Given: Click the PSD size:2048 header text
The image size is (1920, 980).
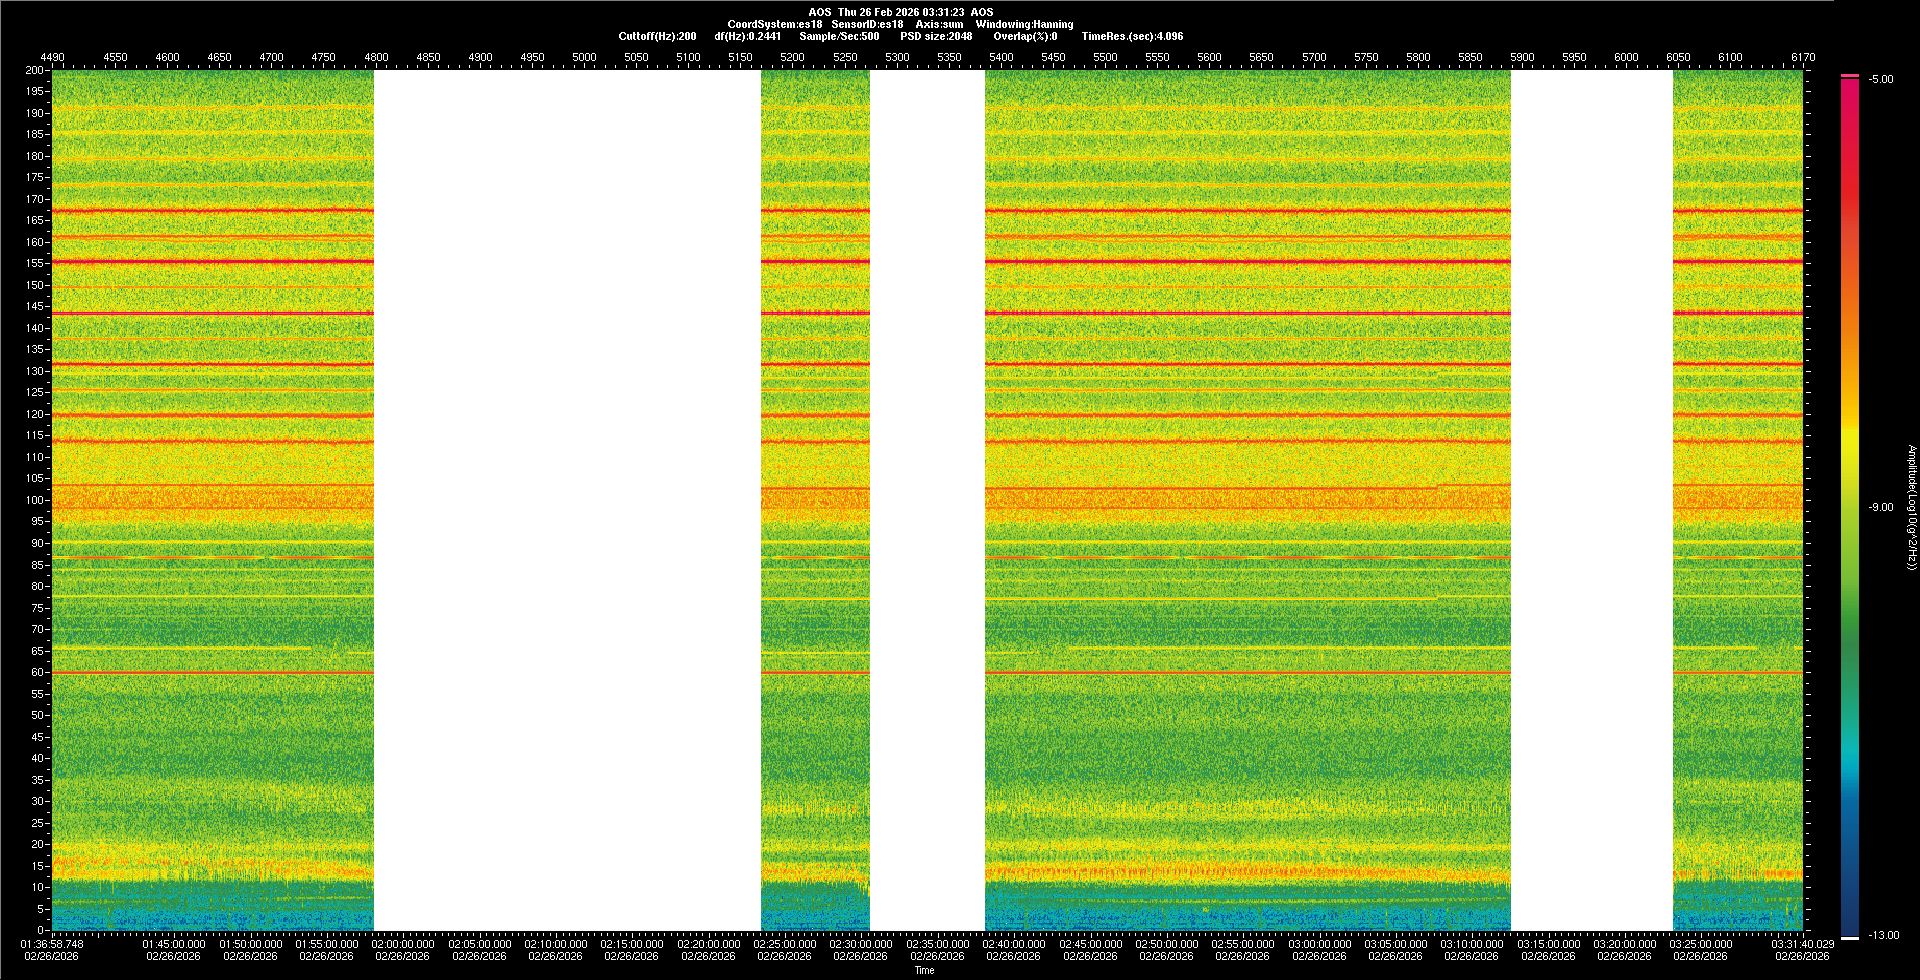Looking at the screenshot, I should click(935, 36).
